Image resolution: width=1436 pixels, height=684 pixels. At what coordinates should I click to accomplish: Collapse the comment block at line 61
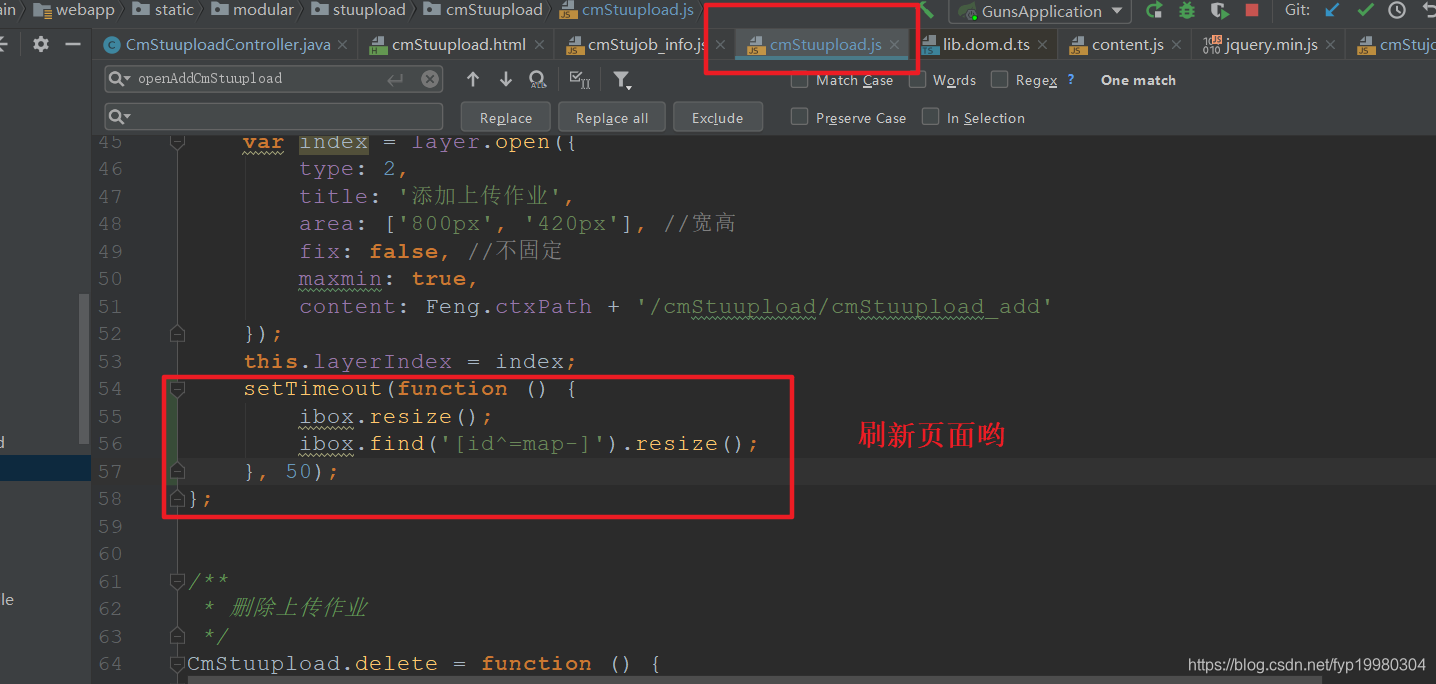[x=177, y=581]
